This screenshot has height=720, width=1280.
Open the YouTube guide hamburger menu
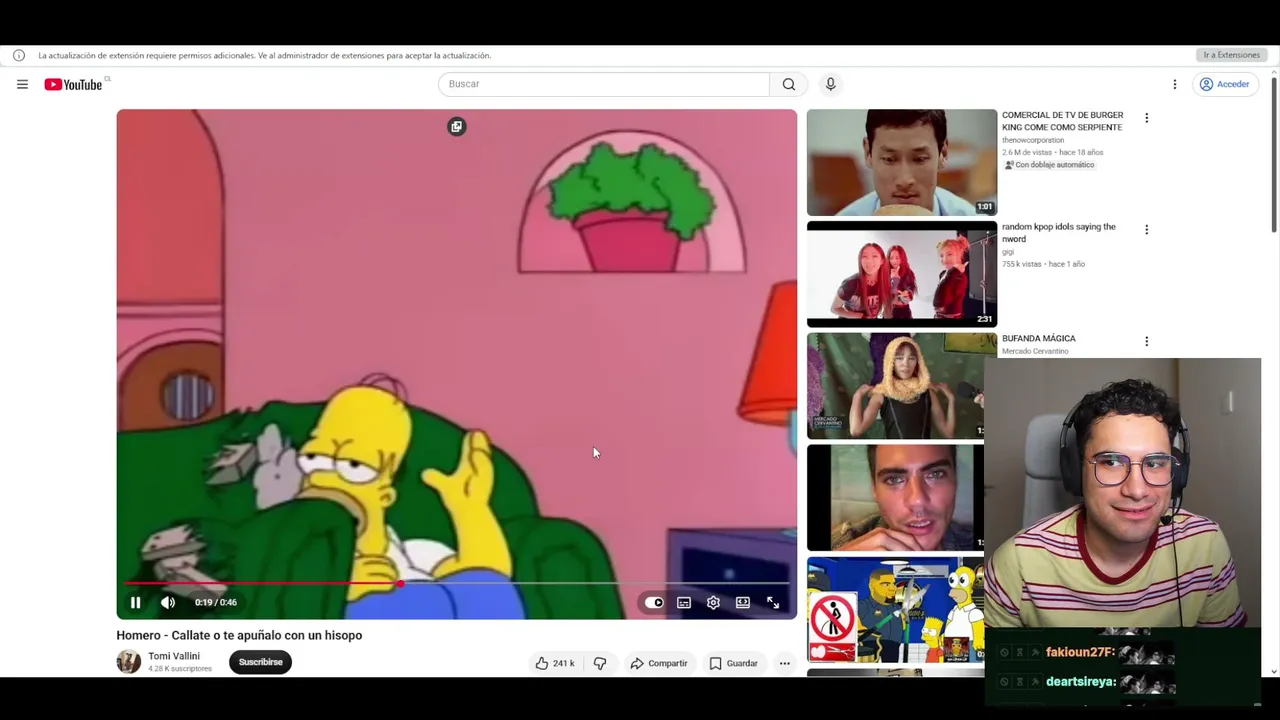pos(22,84)
